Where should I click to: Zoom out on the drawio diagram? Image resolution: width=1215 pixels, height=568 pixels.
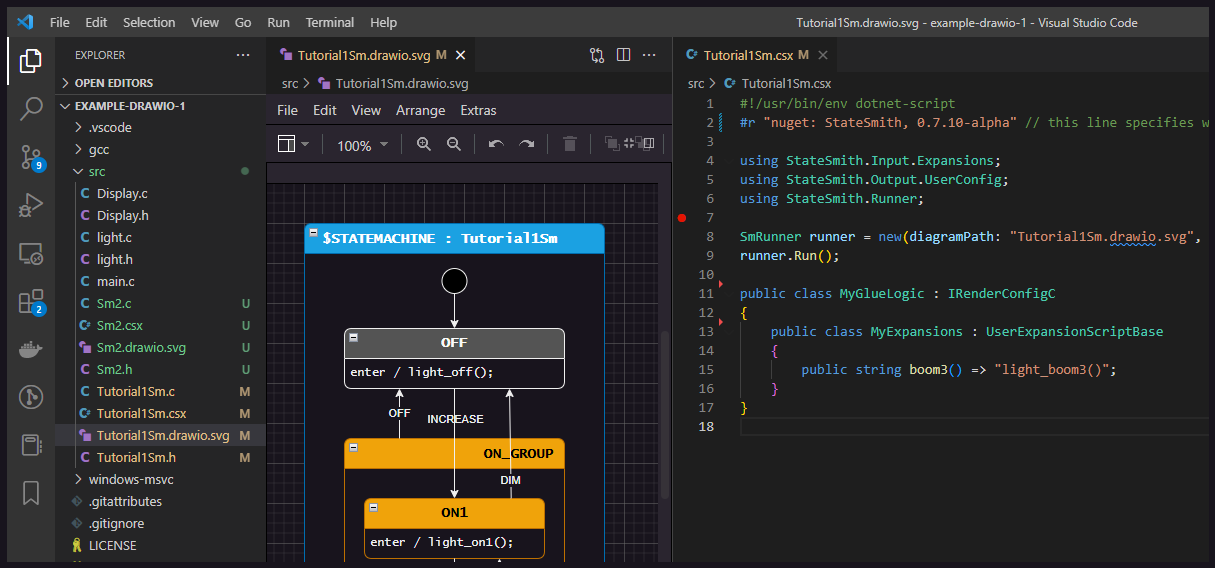[x=454, y=144]
